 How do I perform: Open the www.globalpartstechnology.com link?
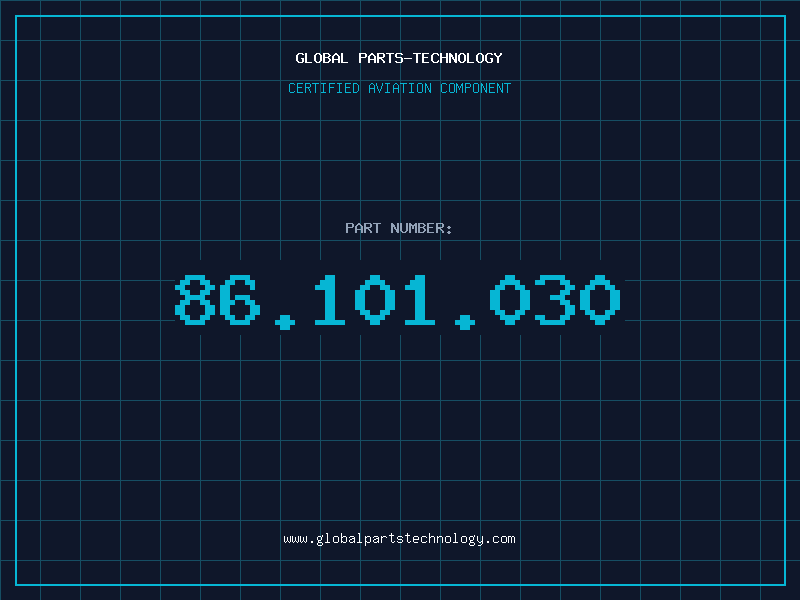[399, 539]
